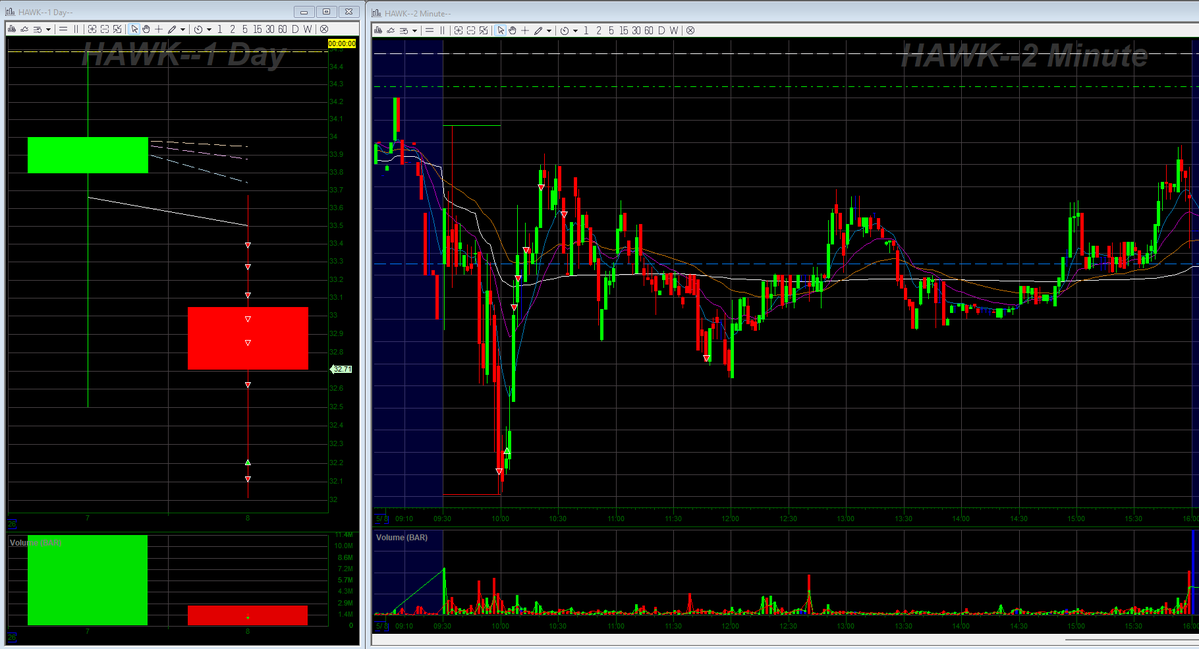Image resolution: width=1199 pixels, height=649 pixels.
Task: Click list settings icon in 2 Minute toolbar
Action: [x=404, y=31]
